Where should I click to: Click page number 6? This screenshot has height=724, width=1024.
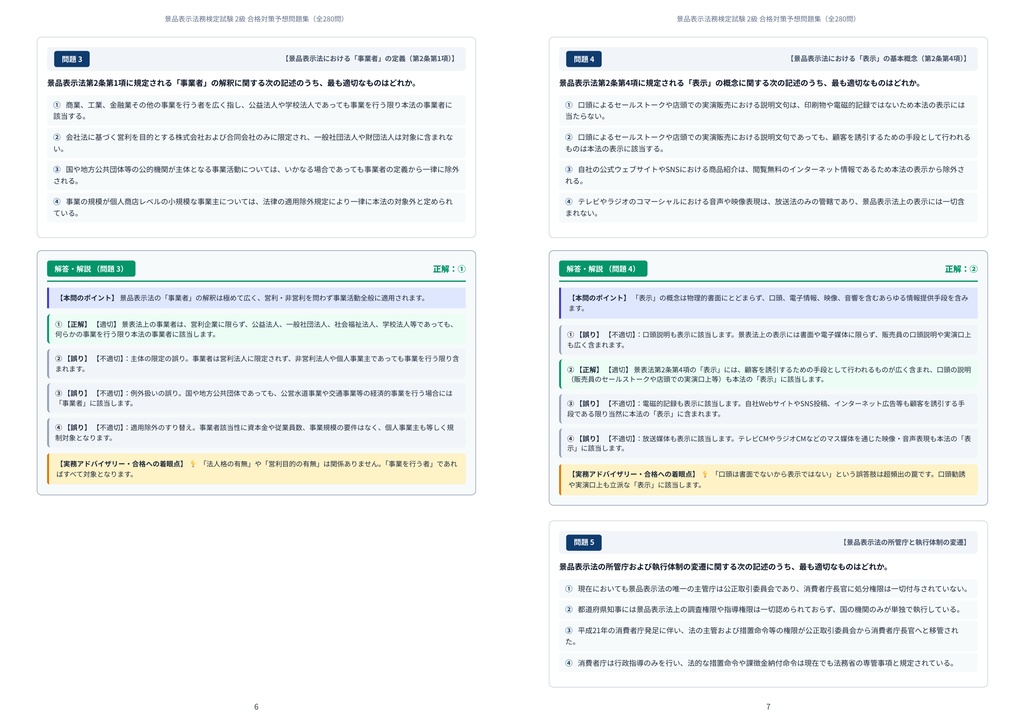pyautogui.click(x=256, y=707)
